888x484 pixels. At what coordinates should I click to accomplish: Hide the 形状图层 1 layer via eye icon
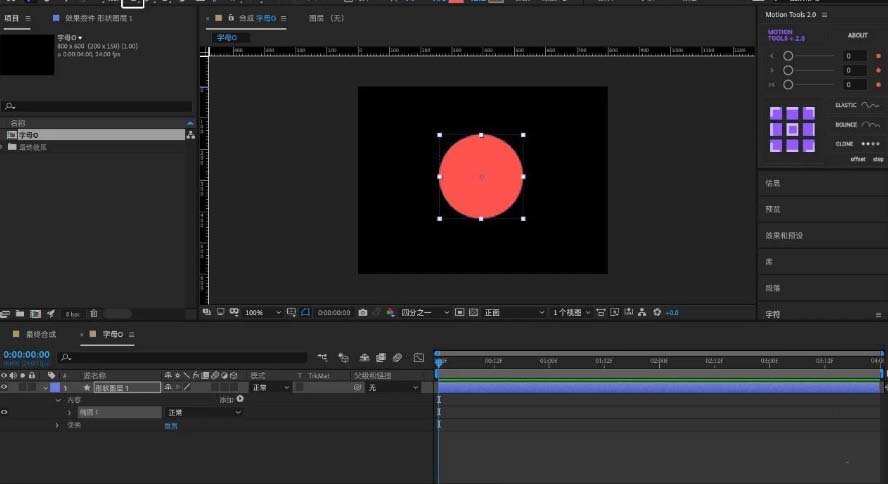click(5, 387)
